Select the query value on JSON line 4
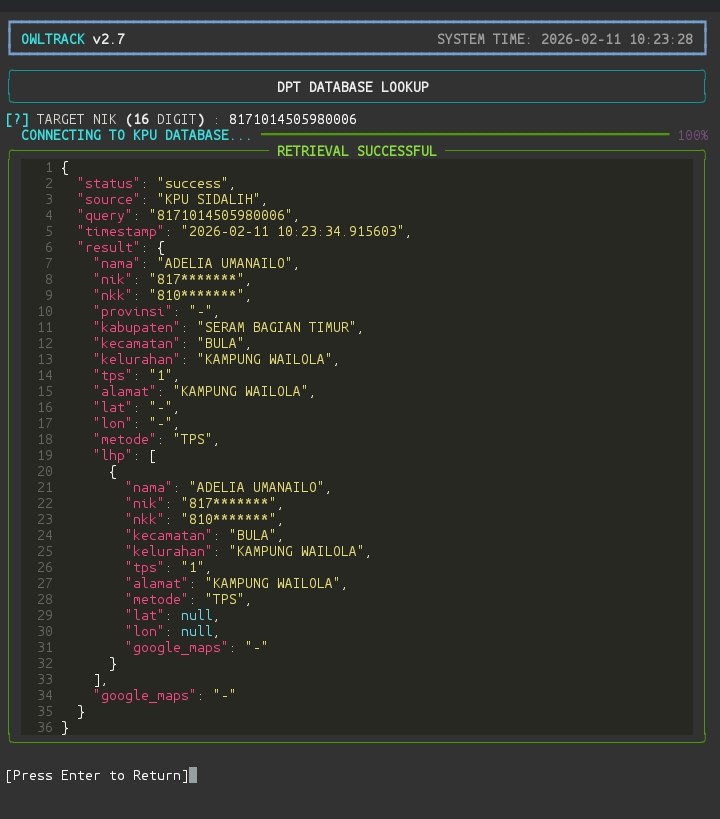Screen dimensions: 720x819 [220, 215]
